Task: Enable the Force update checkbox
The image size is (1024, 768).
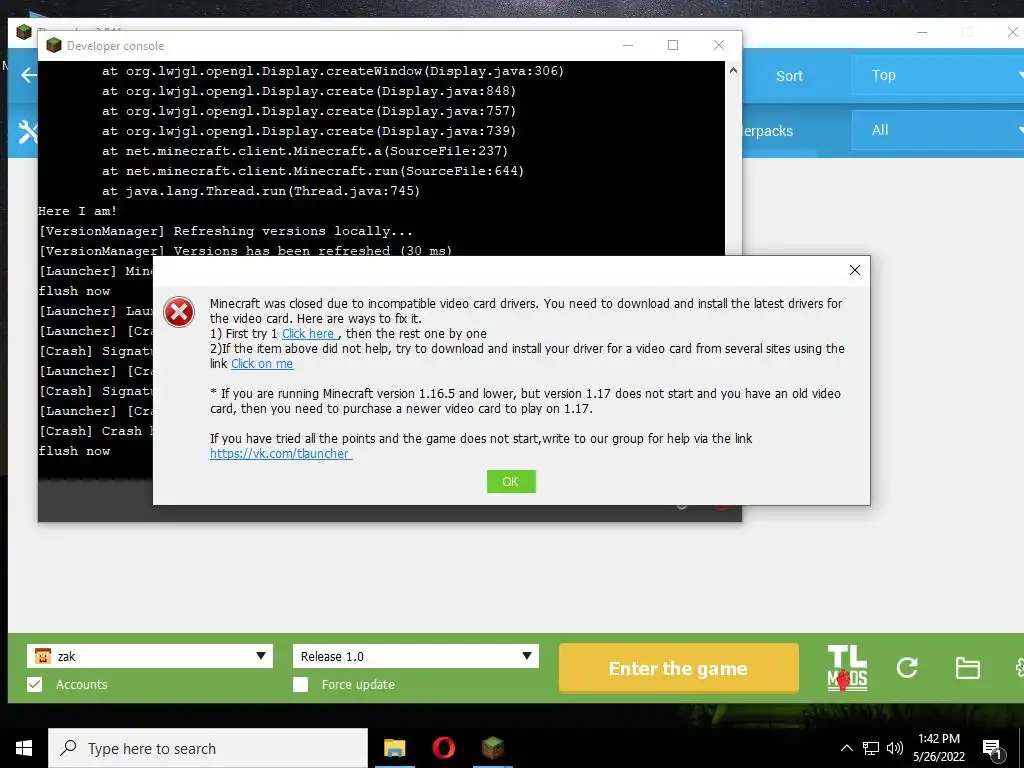Action: (x=300, y=684)
